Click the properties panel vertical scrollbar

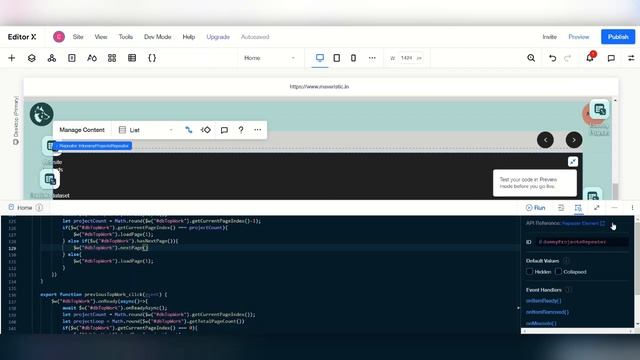tap(637, 257)
